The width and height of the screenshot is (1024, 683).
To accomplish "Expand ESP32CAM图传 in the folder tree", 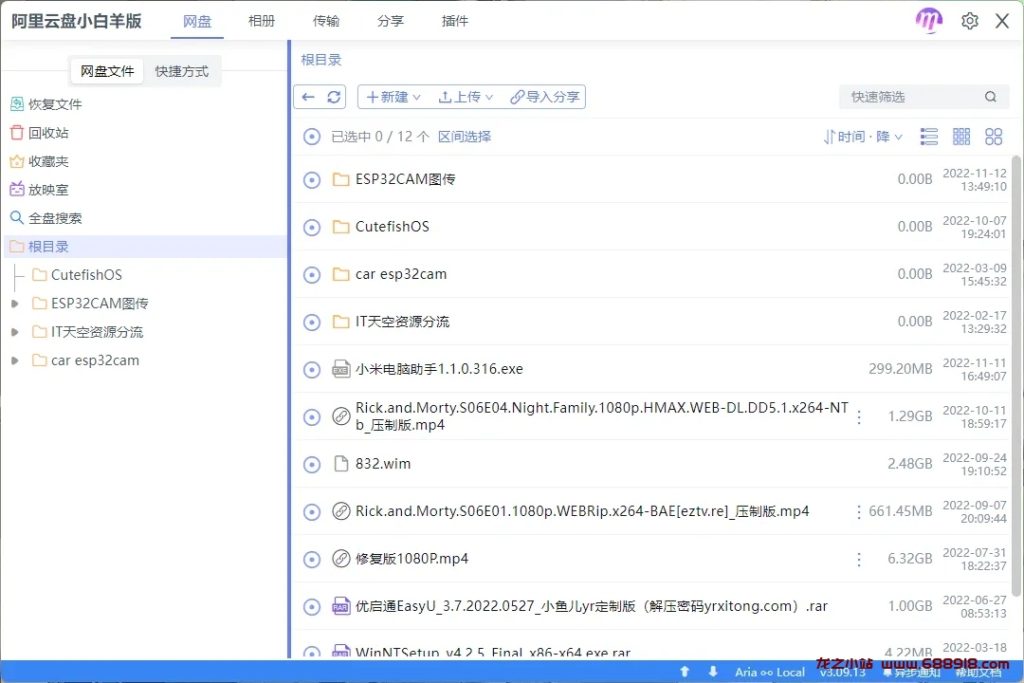I will pos(14,304).
